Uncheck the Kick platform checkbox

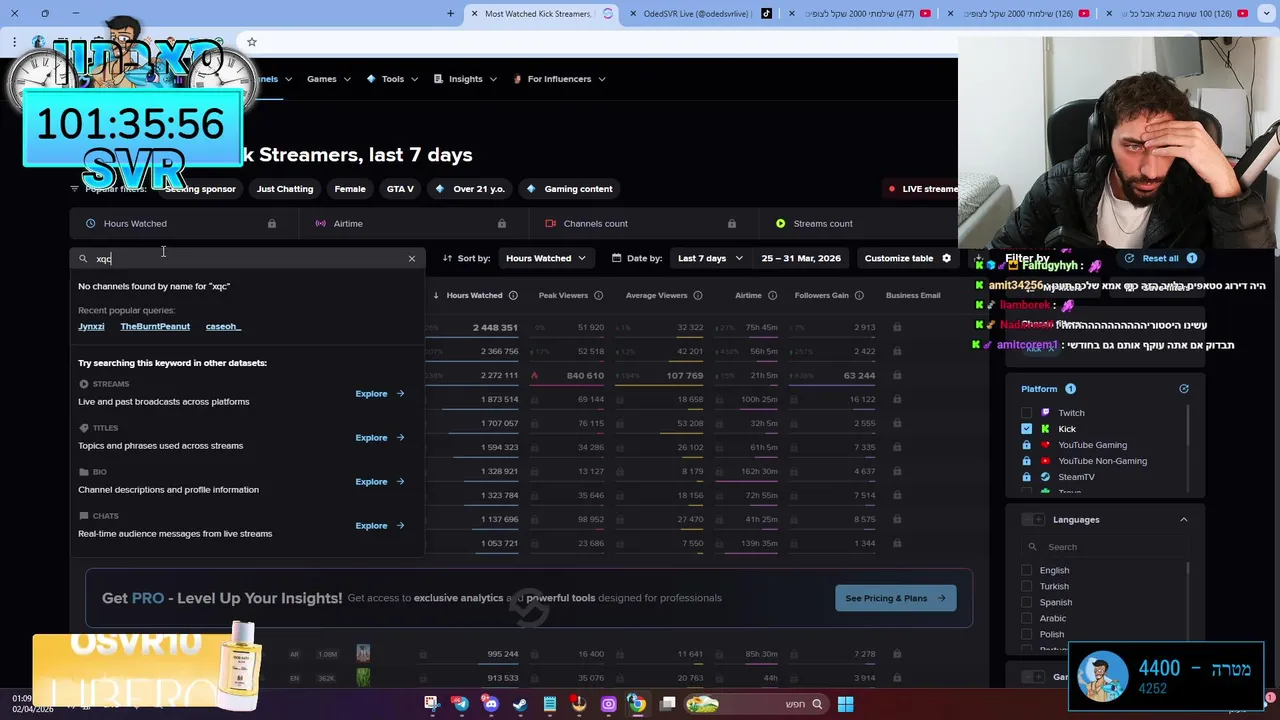(x=1026, y=429)
